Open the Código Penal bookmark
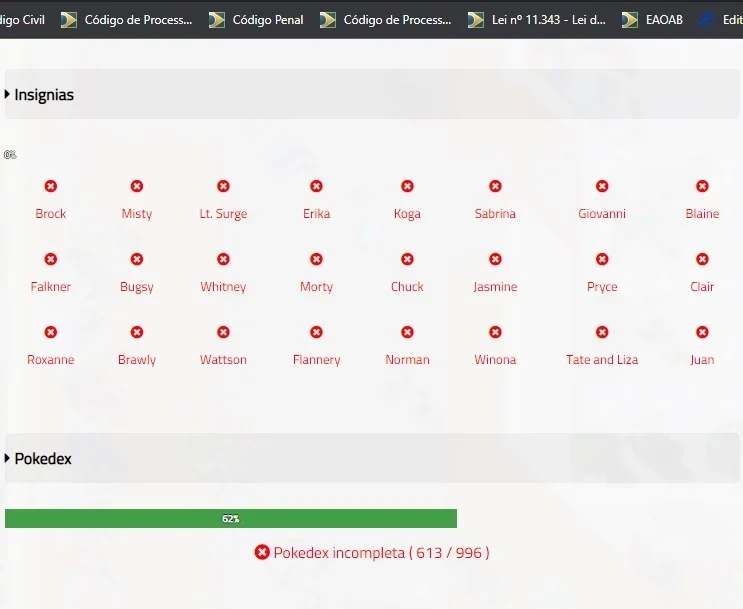 pyautogui.click(x=256, y=19)
